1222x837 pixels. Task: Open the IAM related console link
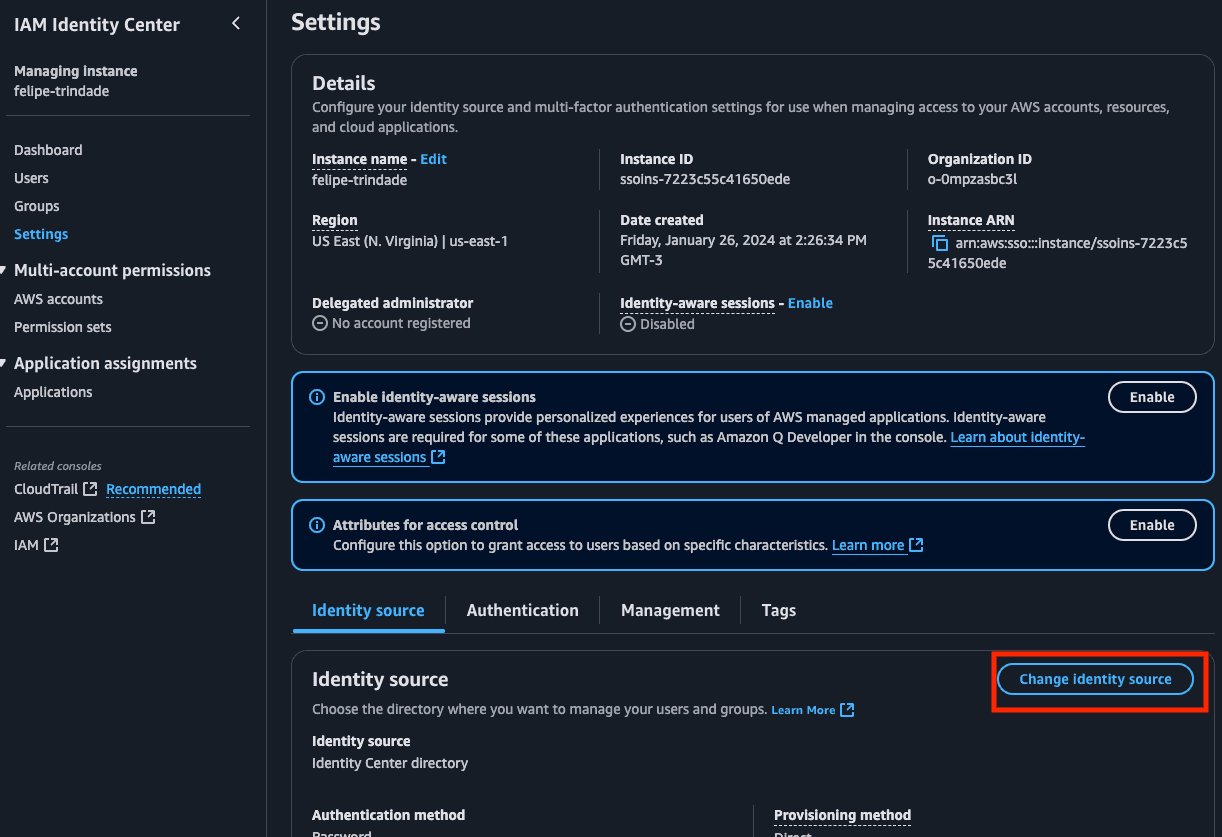26,545
